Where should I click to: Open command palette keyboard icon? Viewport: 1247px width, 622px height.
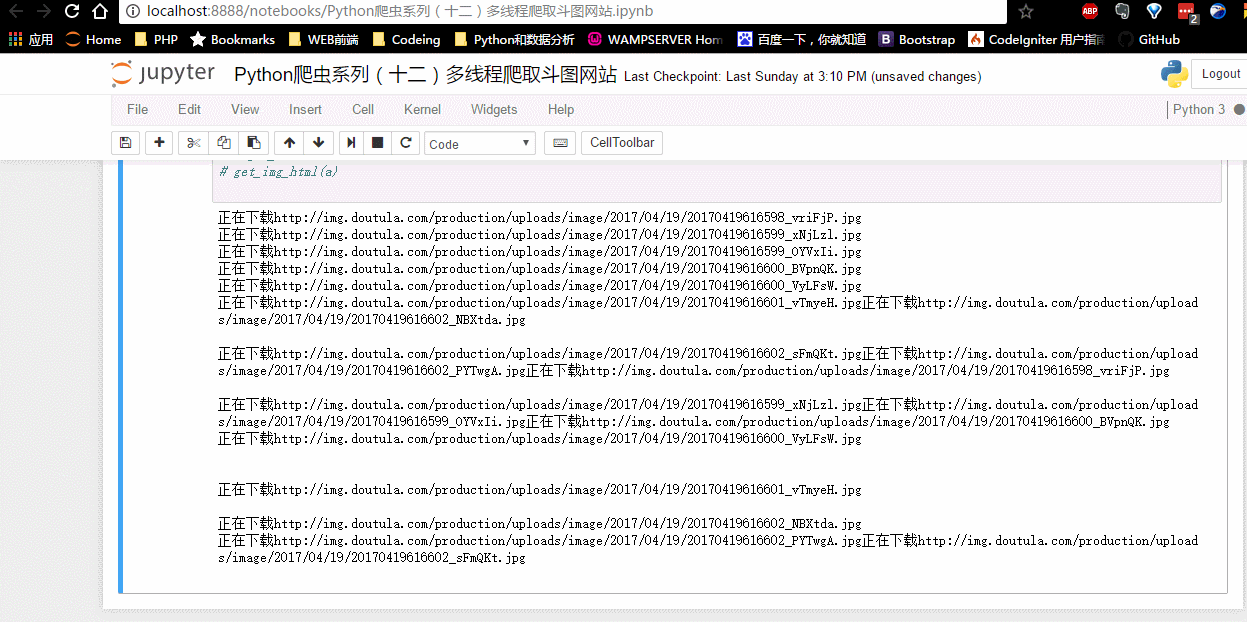tap(560, 143)
